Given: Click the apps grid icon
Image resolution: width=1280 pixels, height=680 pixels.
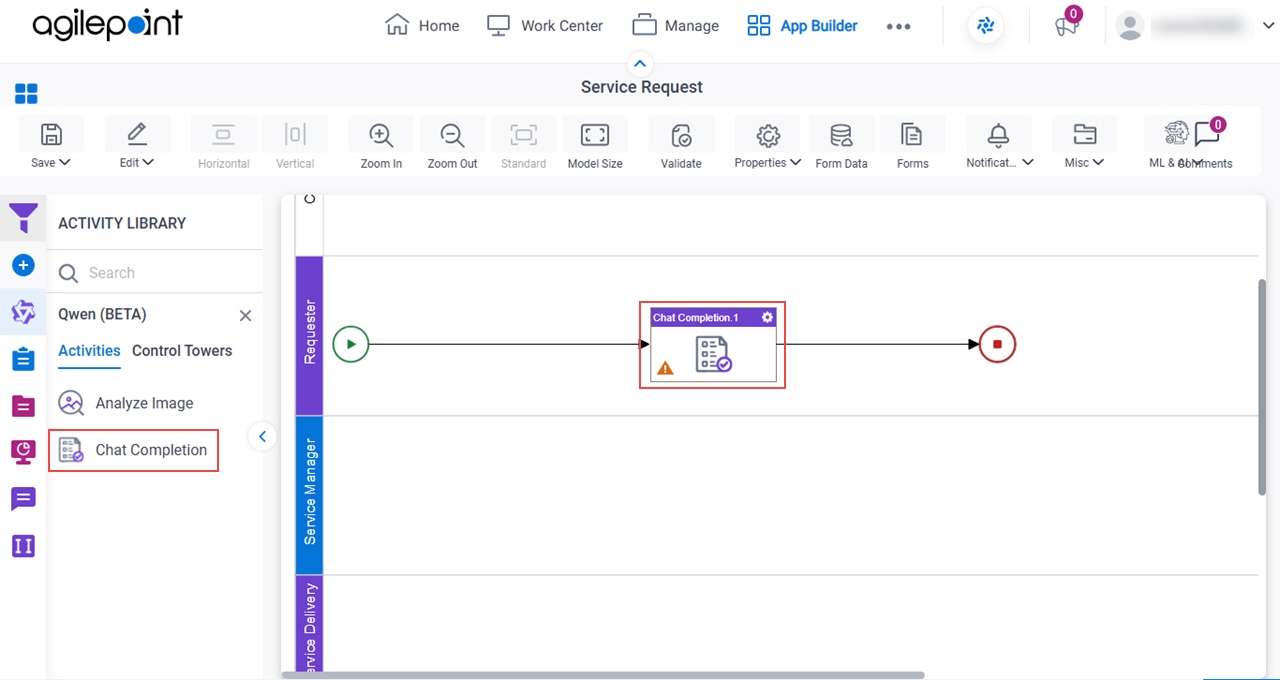Looking at the screenshot, I should 26,94.
